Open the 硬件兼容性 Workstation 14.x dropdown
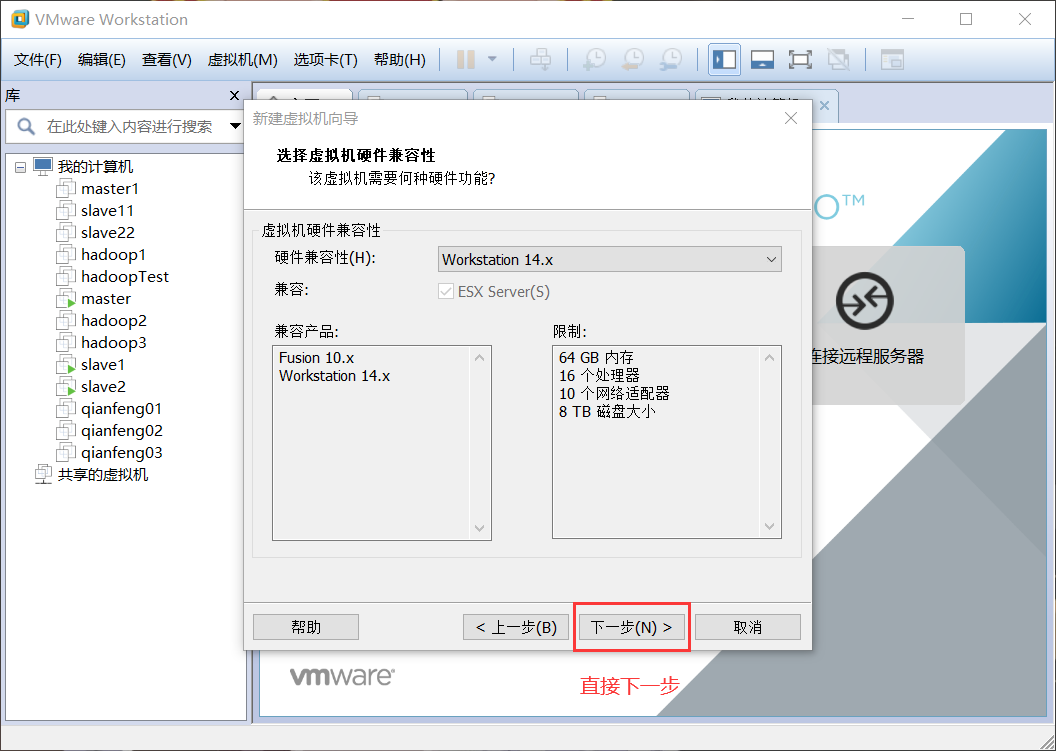1056x751 pixels. click(x=609, y=259)
